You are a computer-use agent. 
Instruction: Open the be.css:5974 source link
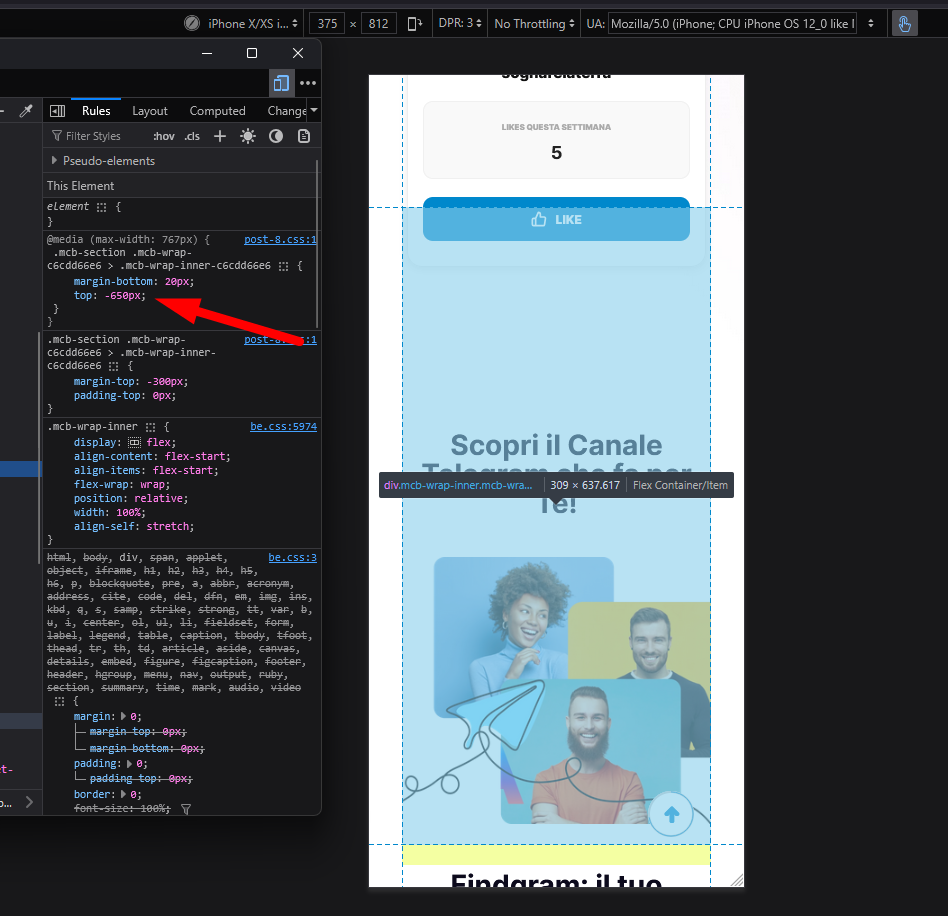(283, 427)
